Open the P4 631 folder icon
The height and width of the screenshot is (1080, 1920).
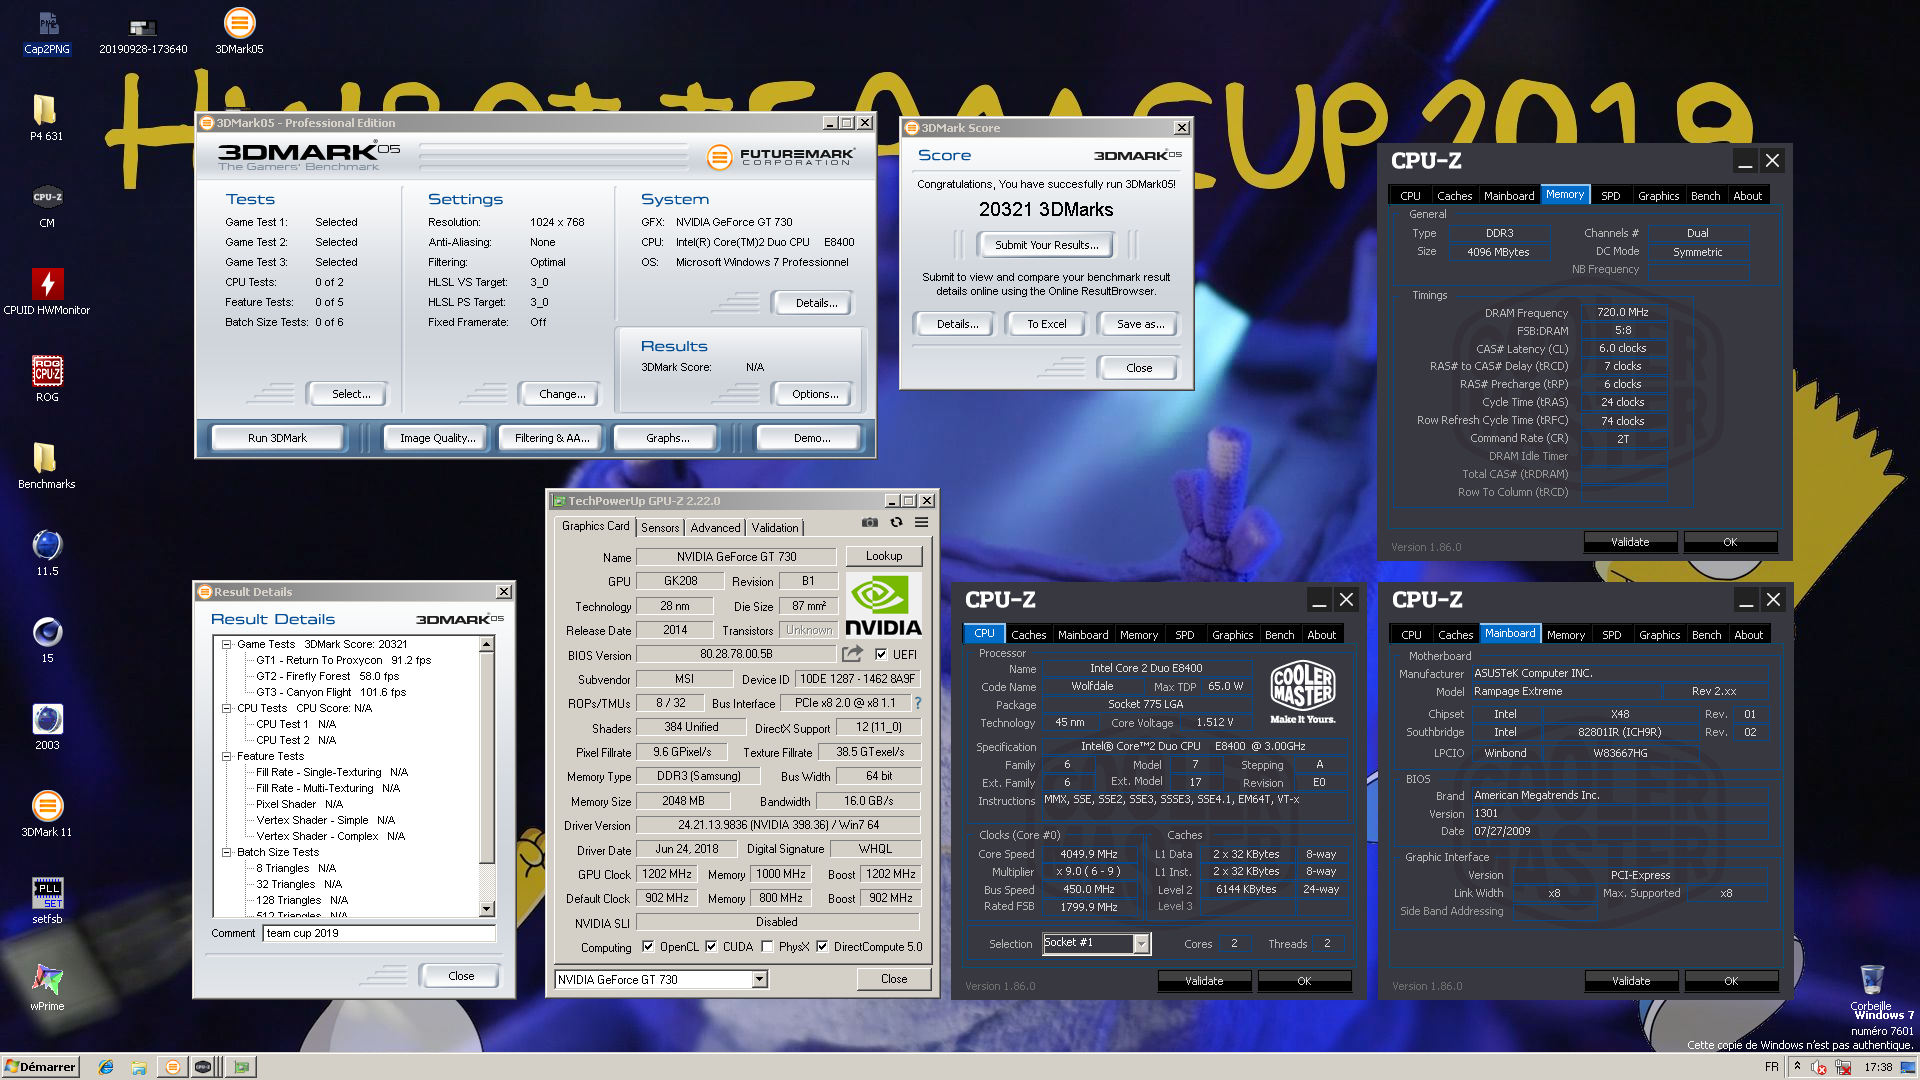46,118
